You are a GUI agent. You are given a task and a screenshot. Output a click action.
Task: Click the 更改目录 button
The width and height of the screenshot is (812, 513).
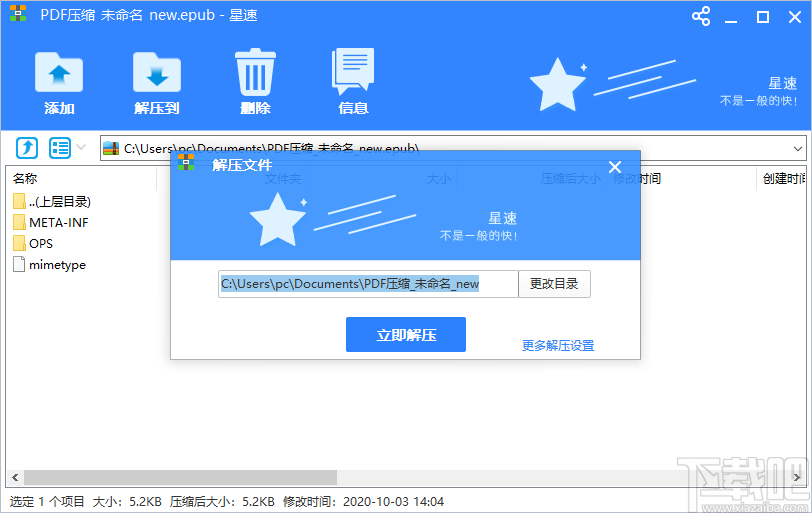(x=554, y=284)
